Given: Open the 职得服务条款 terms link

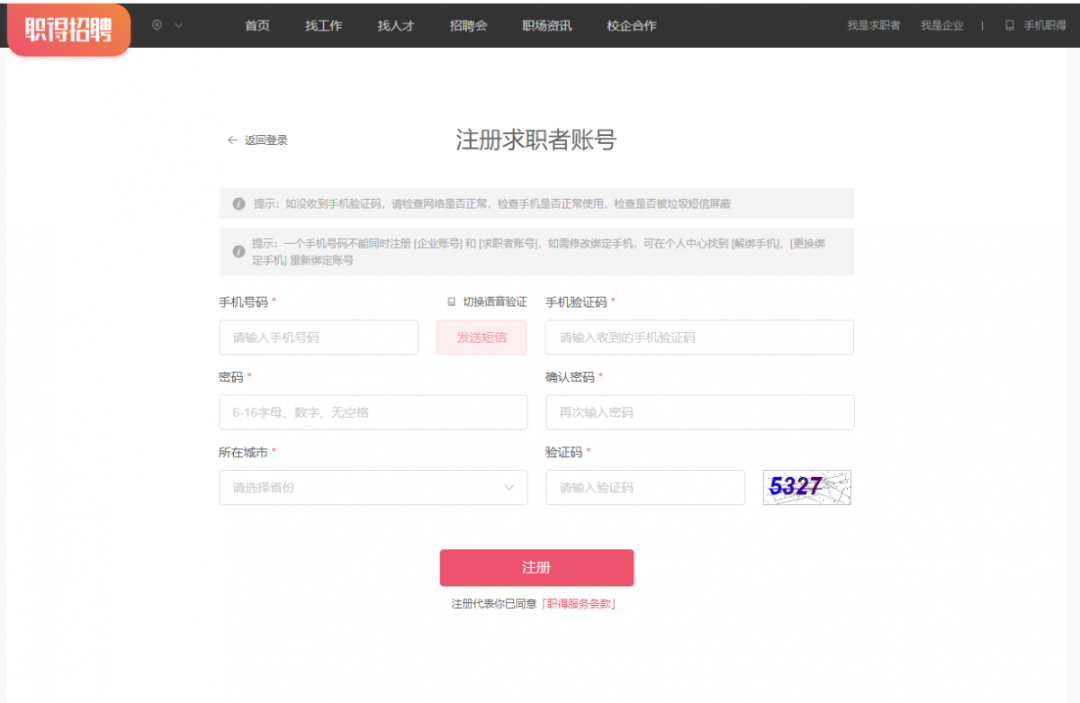Looking at the screenshot, I should (578, 604).
